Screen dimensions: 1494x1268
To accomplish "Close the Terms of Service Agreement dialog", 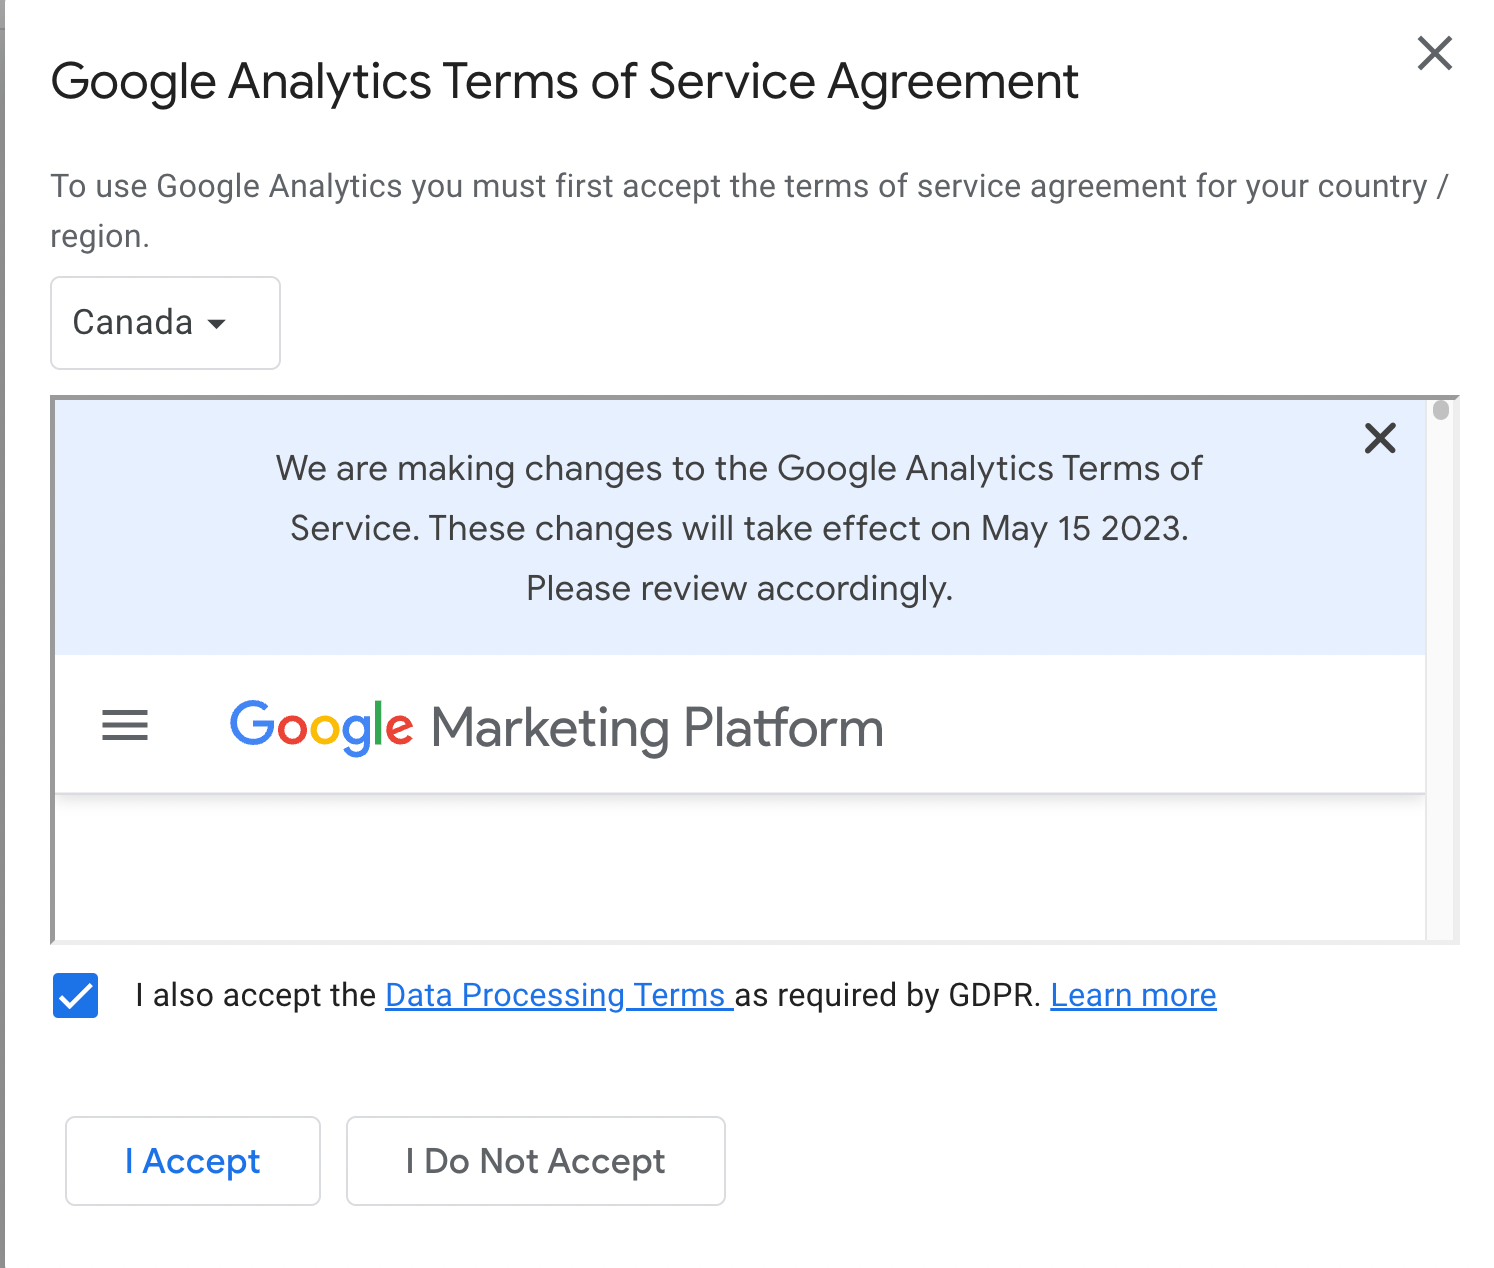I will (x=1434, y=53).
